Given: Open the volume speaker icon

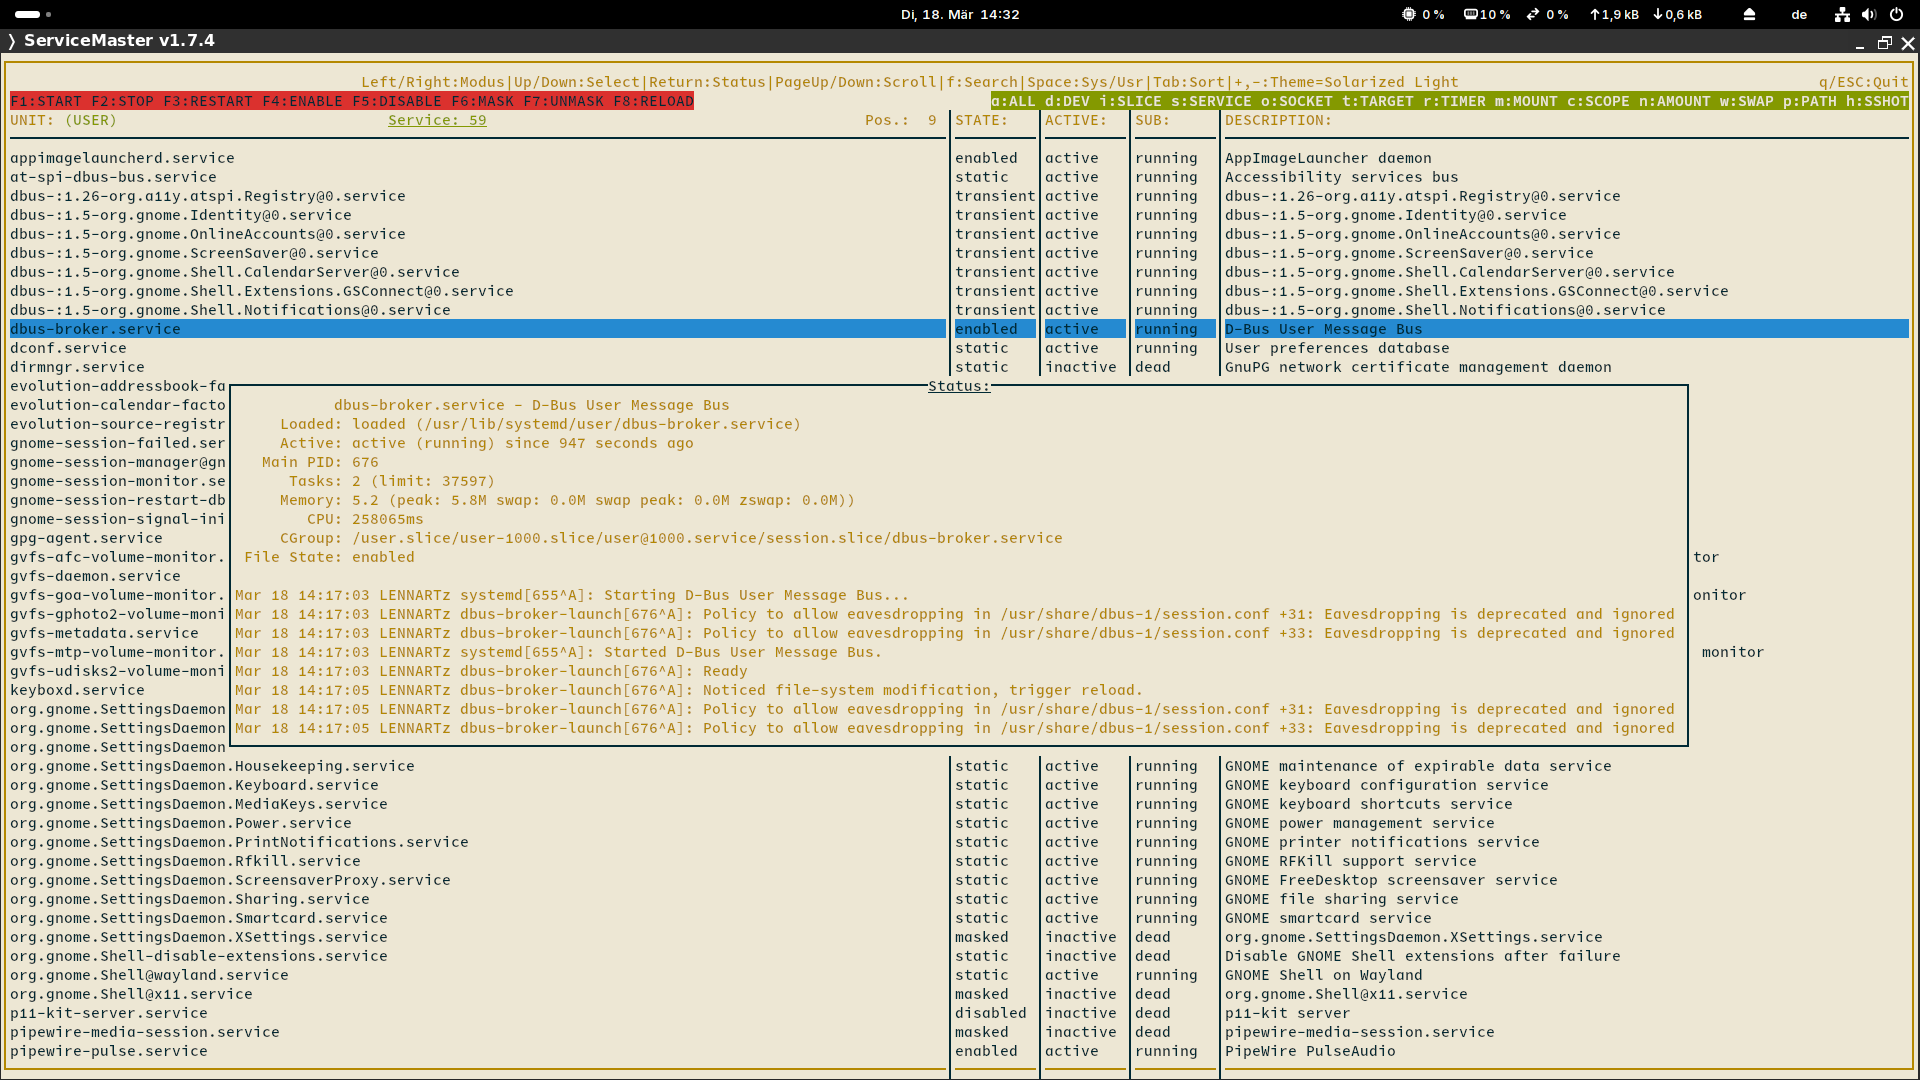Looking at the screenshot, I should 1869,14.
